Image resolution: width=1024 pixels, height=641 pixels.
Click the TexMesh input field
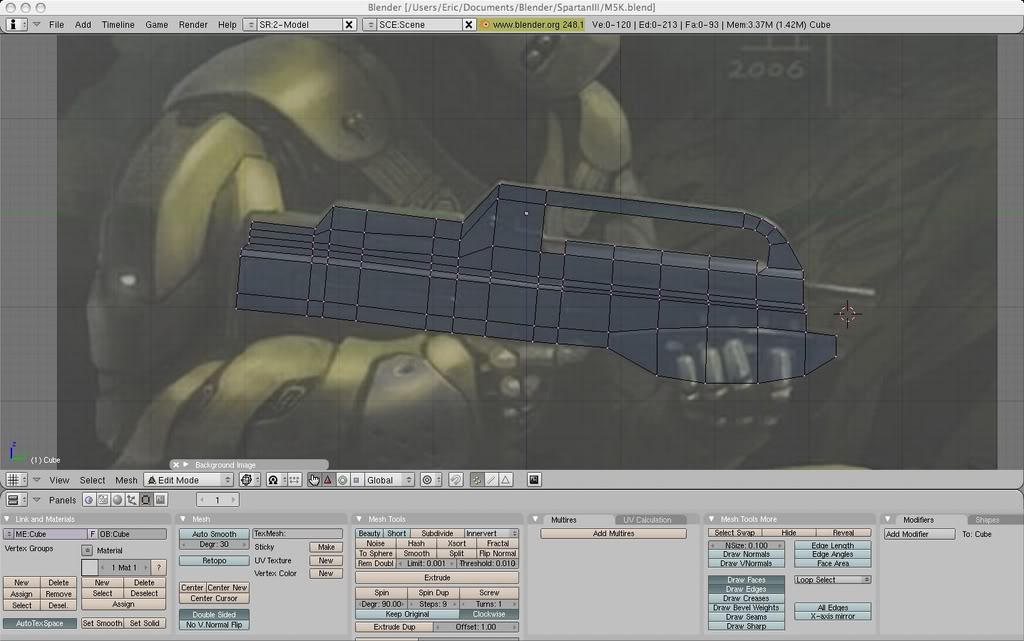298,534
